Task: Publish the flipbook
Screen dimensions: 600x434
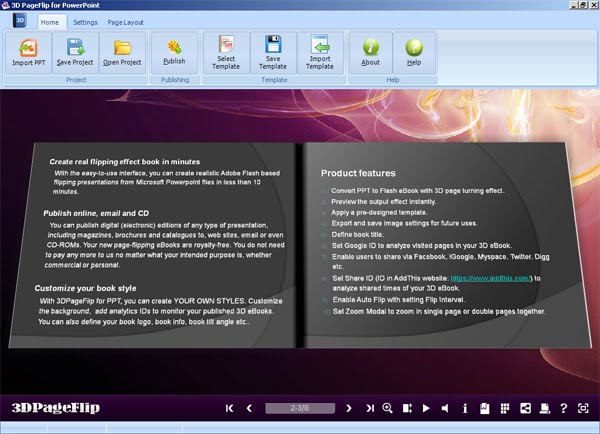Action: coord(174,53)
